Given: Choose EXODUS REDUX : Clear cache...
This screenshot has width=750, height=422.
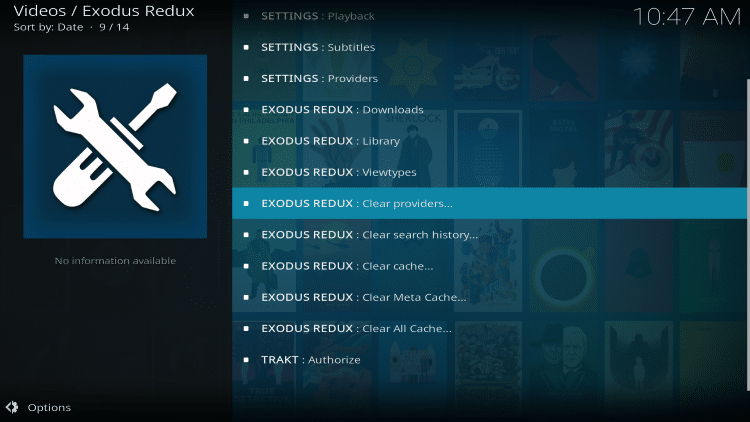Looking at the screenshot, I should click(x=489, y=266).
